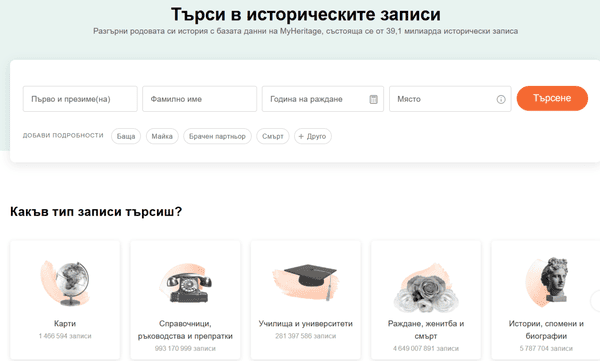600x361 pixels.
Task: Click the info icon in Място field
Action: (x=501, y=99)
